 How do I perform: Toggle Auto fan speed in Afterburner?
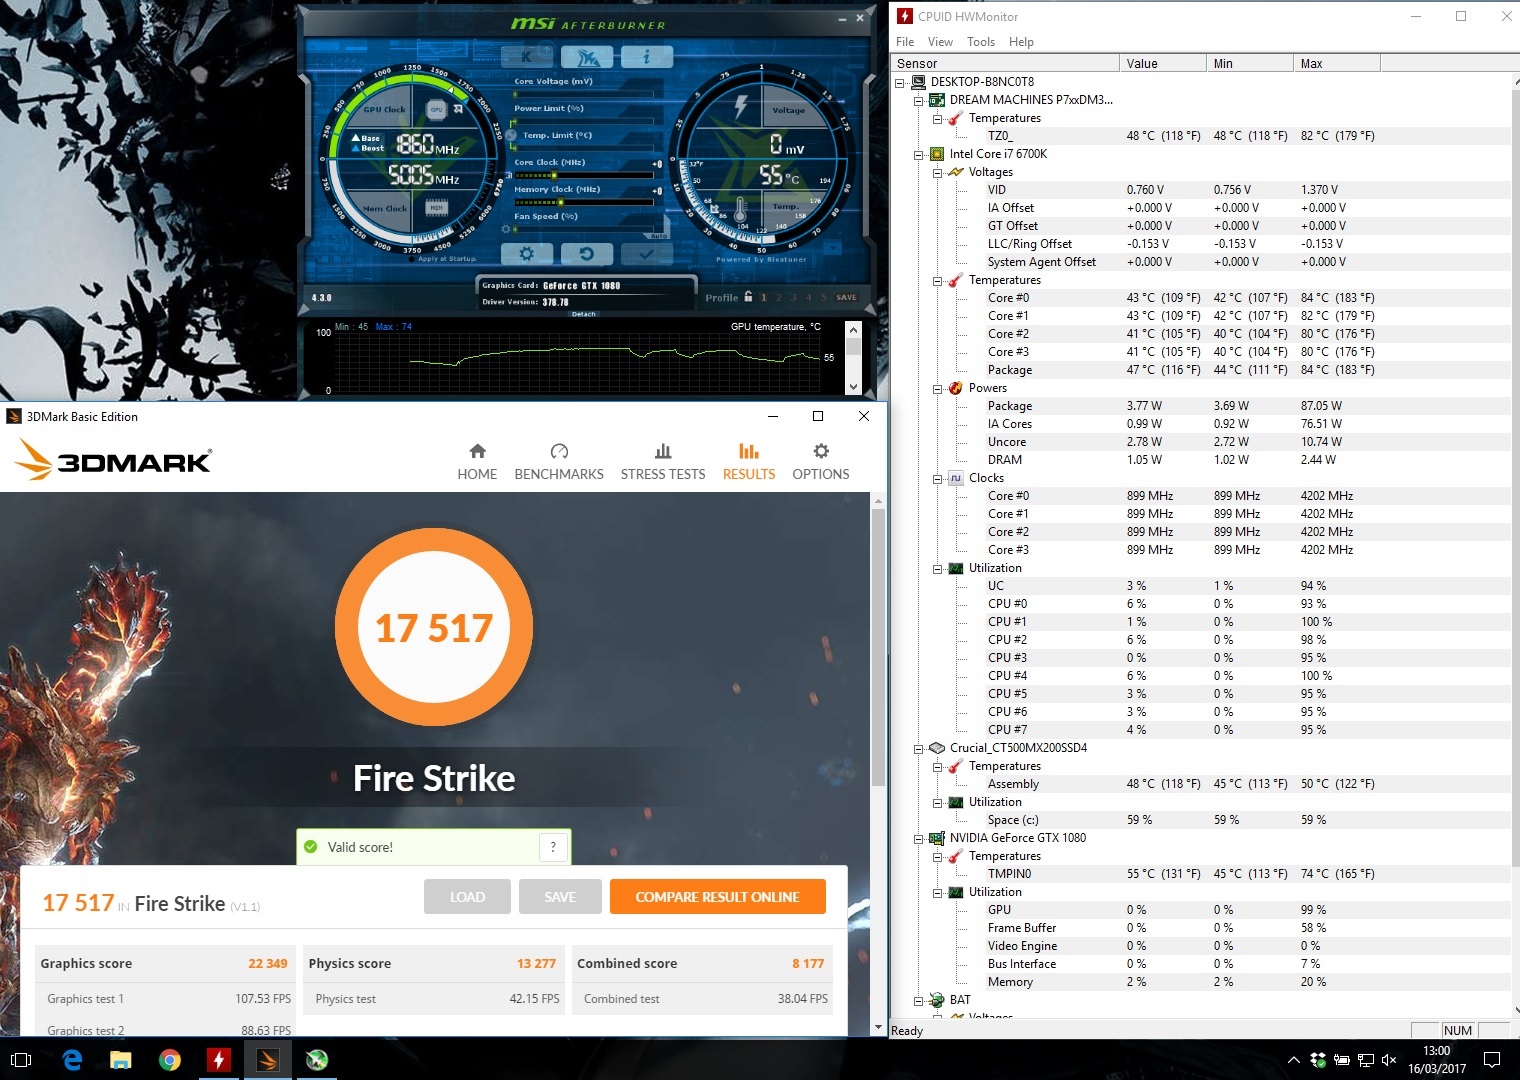click(x=658, y=235)
